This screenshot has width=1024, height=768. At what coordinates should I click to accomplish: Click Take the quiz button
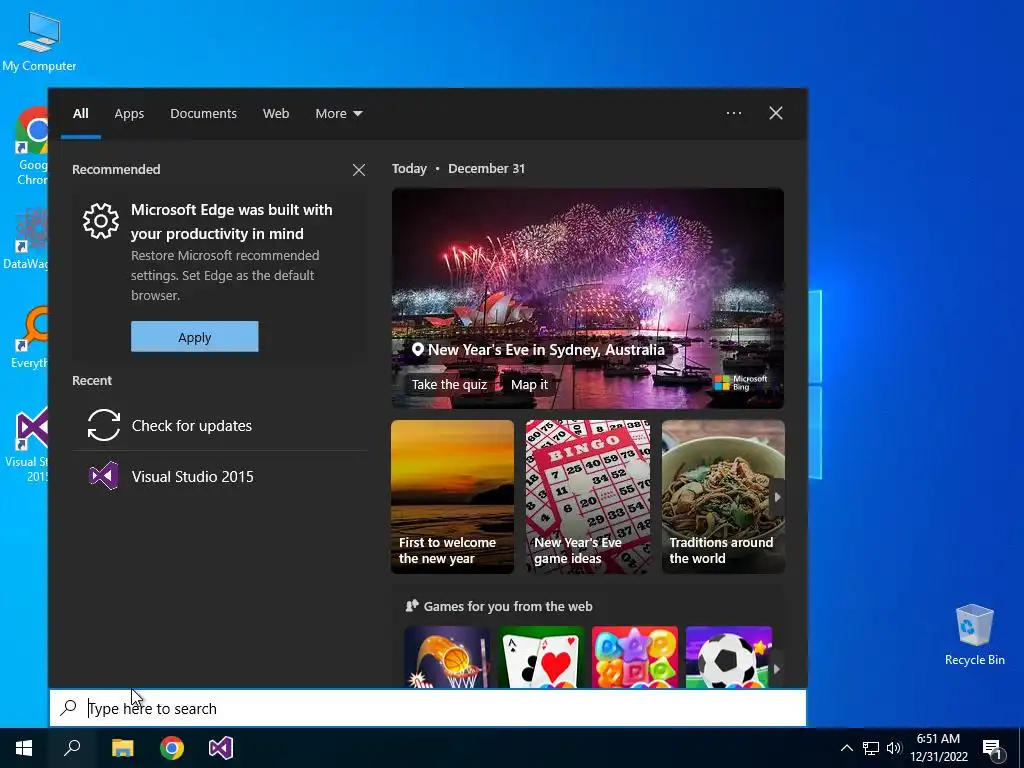[449, 384]
